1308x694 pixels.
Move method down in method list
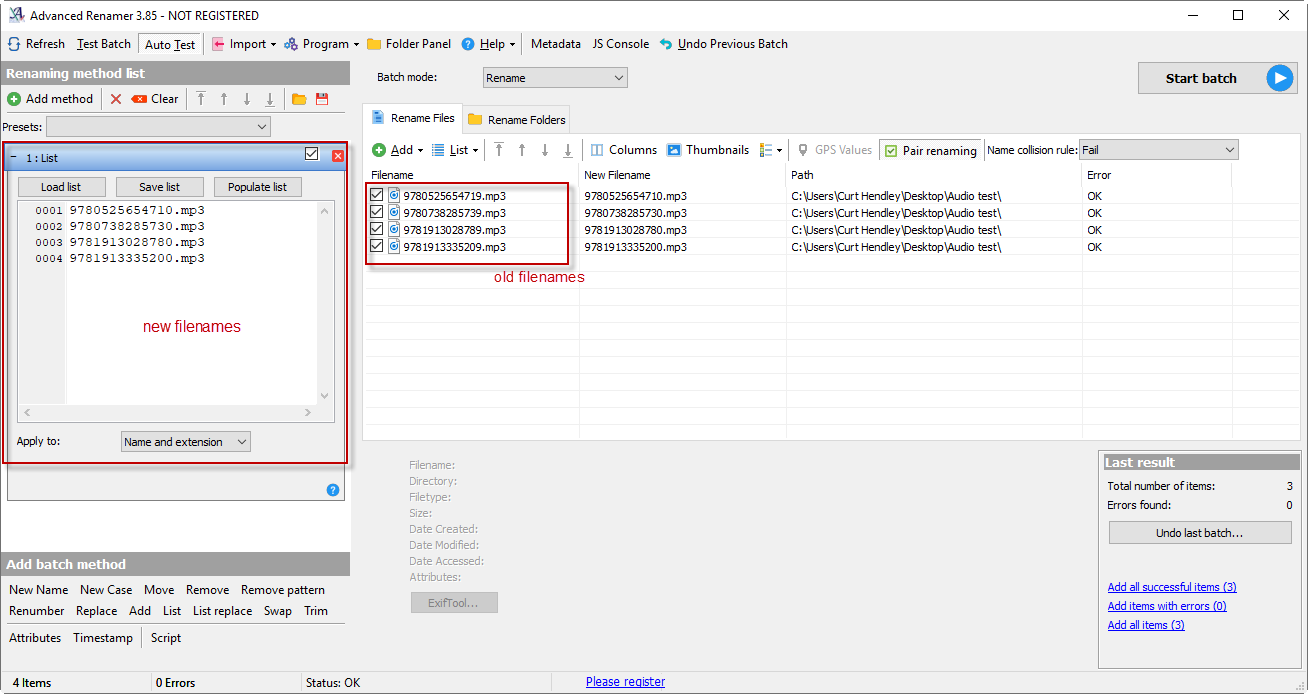247,99
